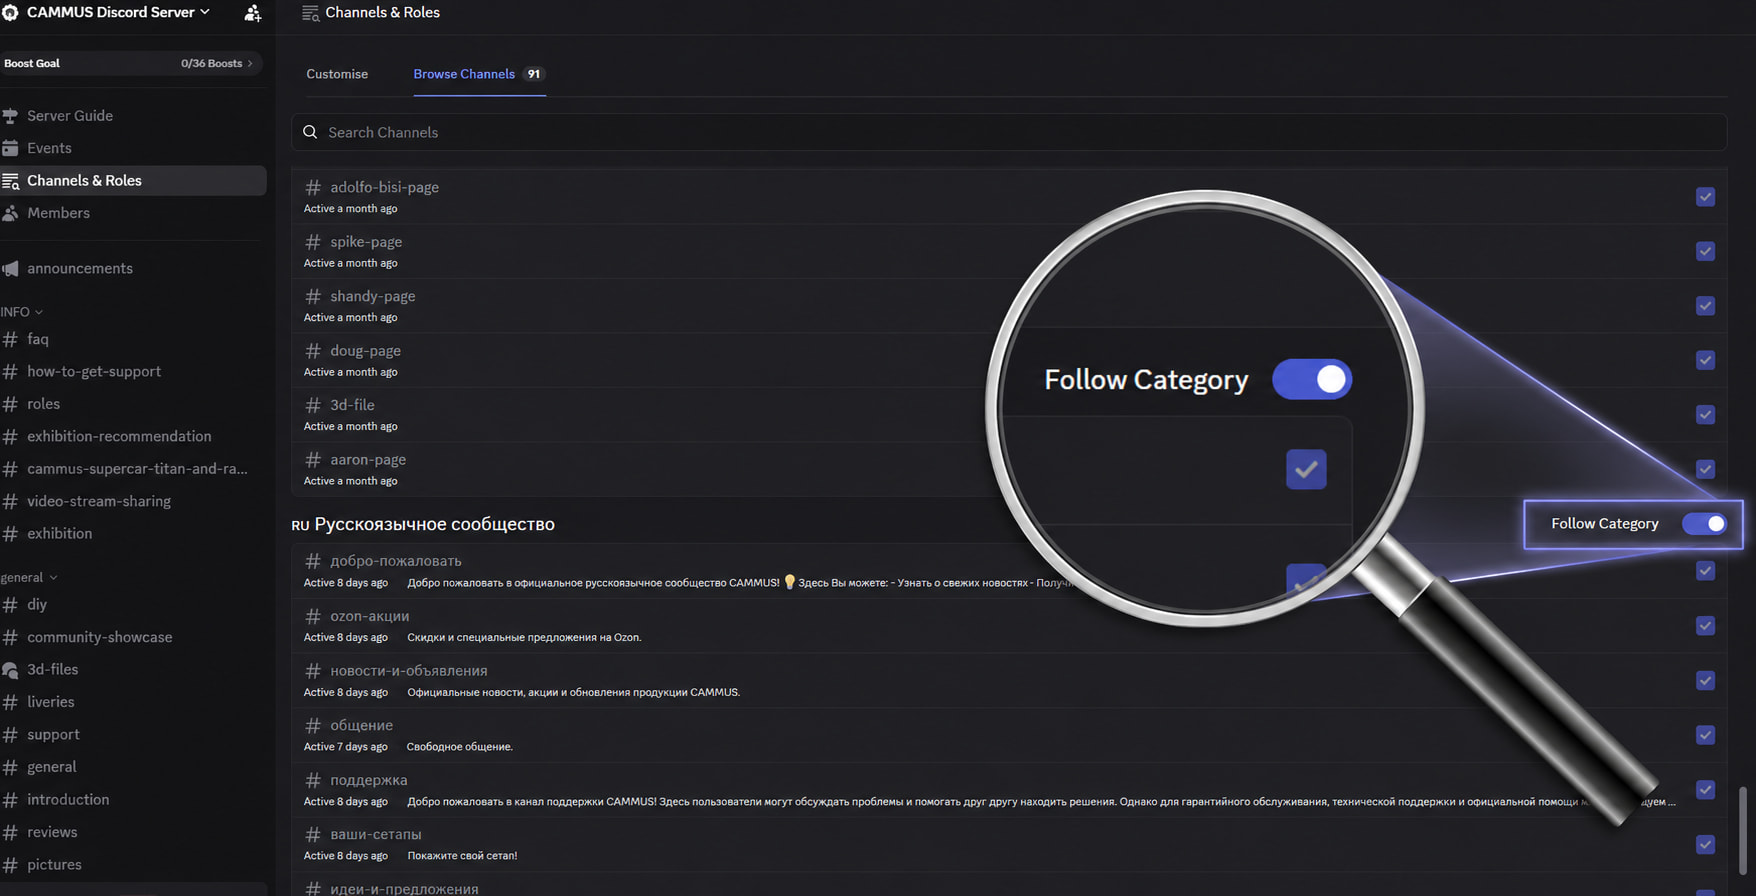Screen dimensions: 1756x896
Task: Click the hash icon beside video-stream-sharing
Action: point(10,501)
